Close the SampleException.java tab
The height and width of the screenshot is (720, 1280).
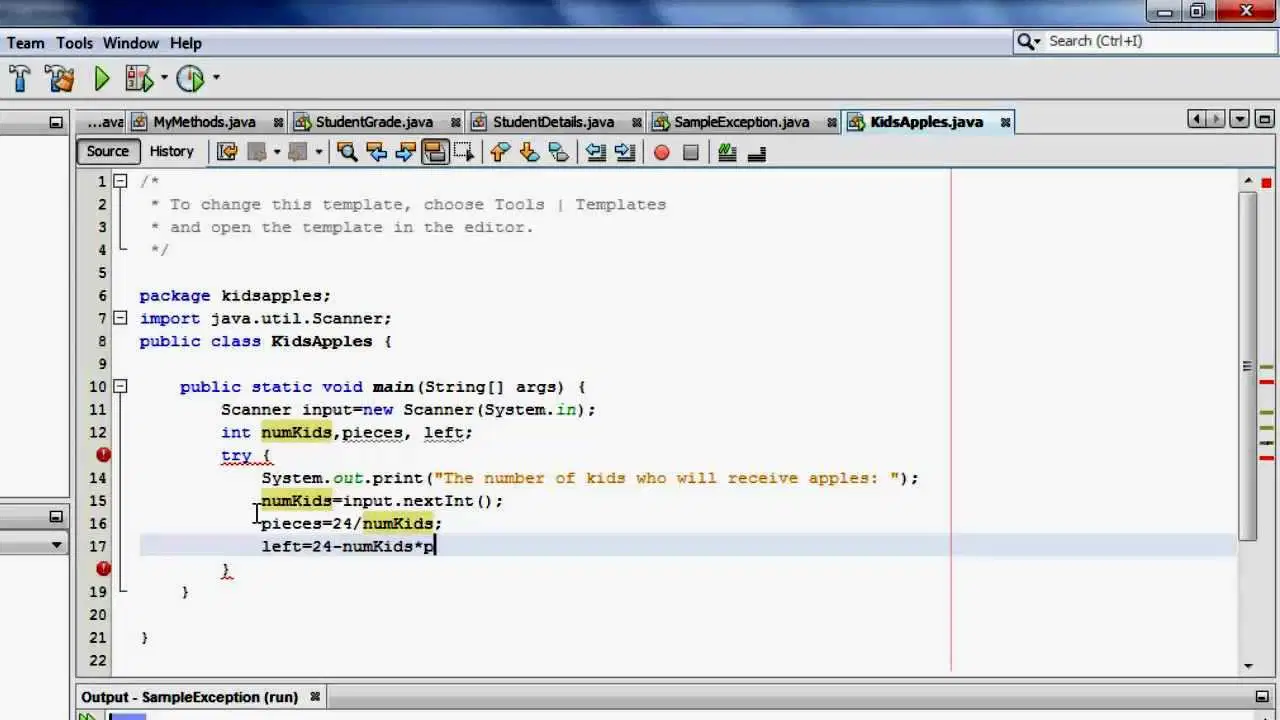click(x=831, y=122)
